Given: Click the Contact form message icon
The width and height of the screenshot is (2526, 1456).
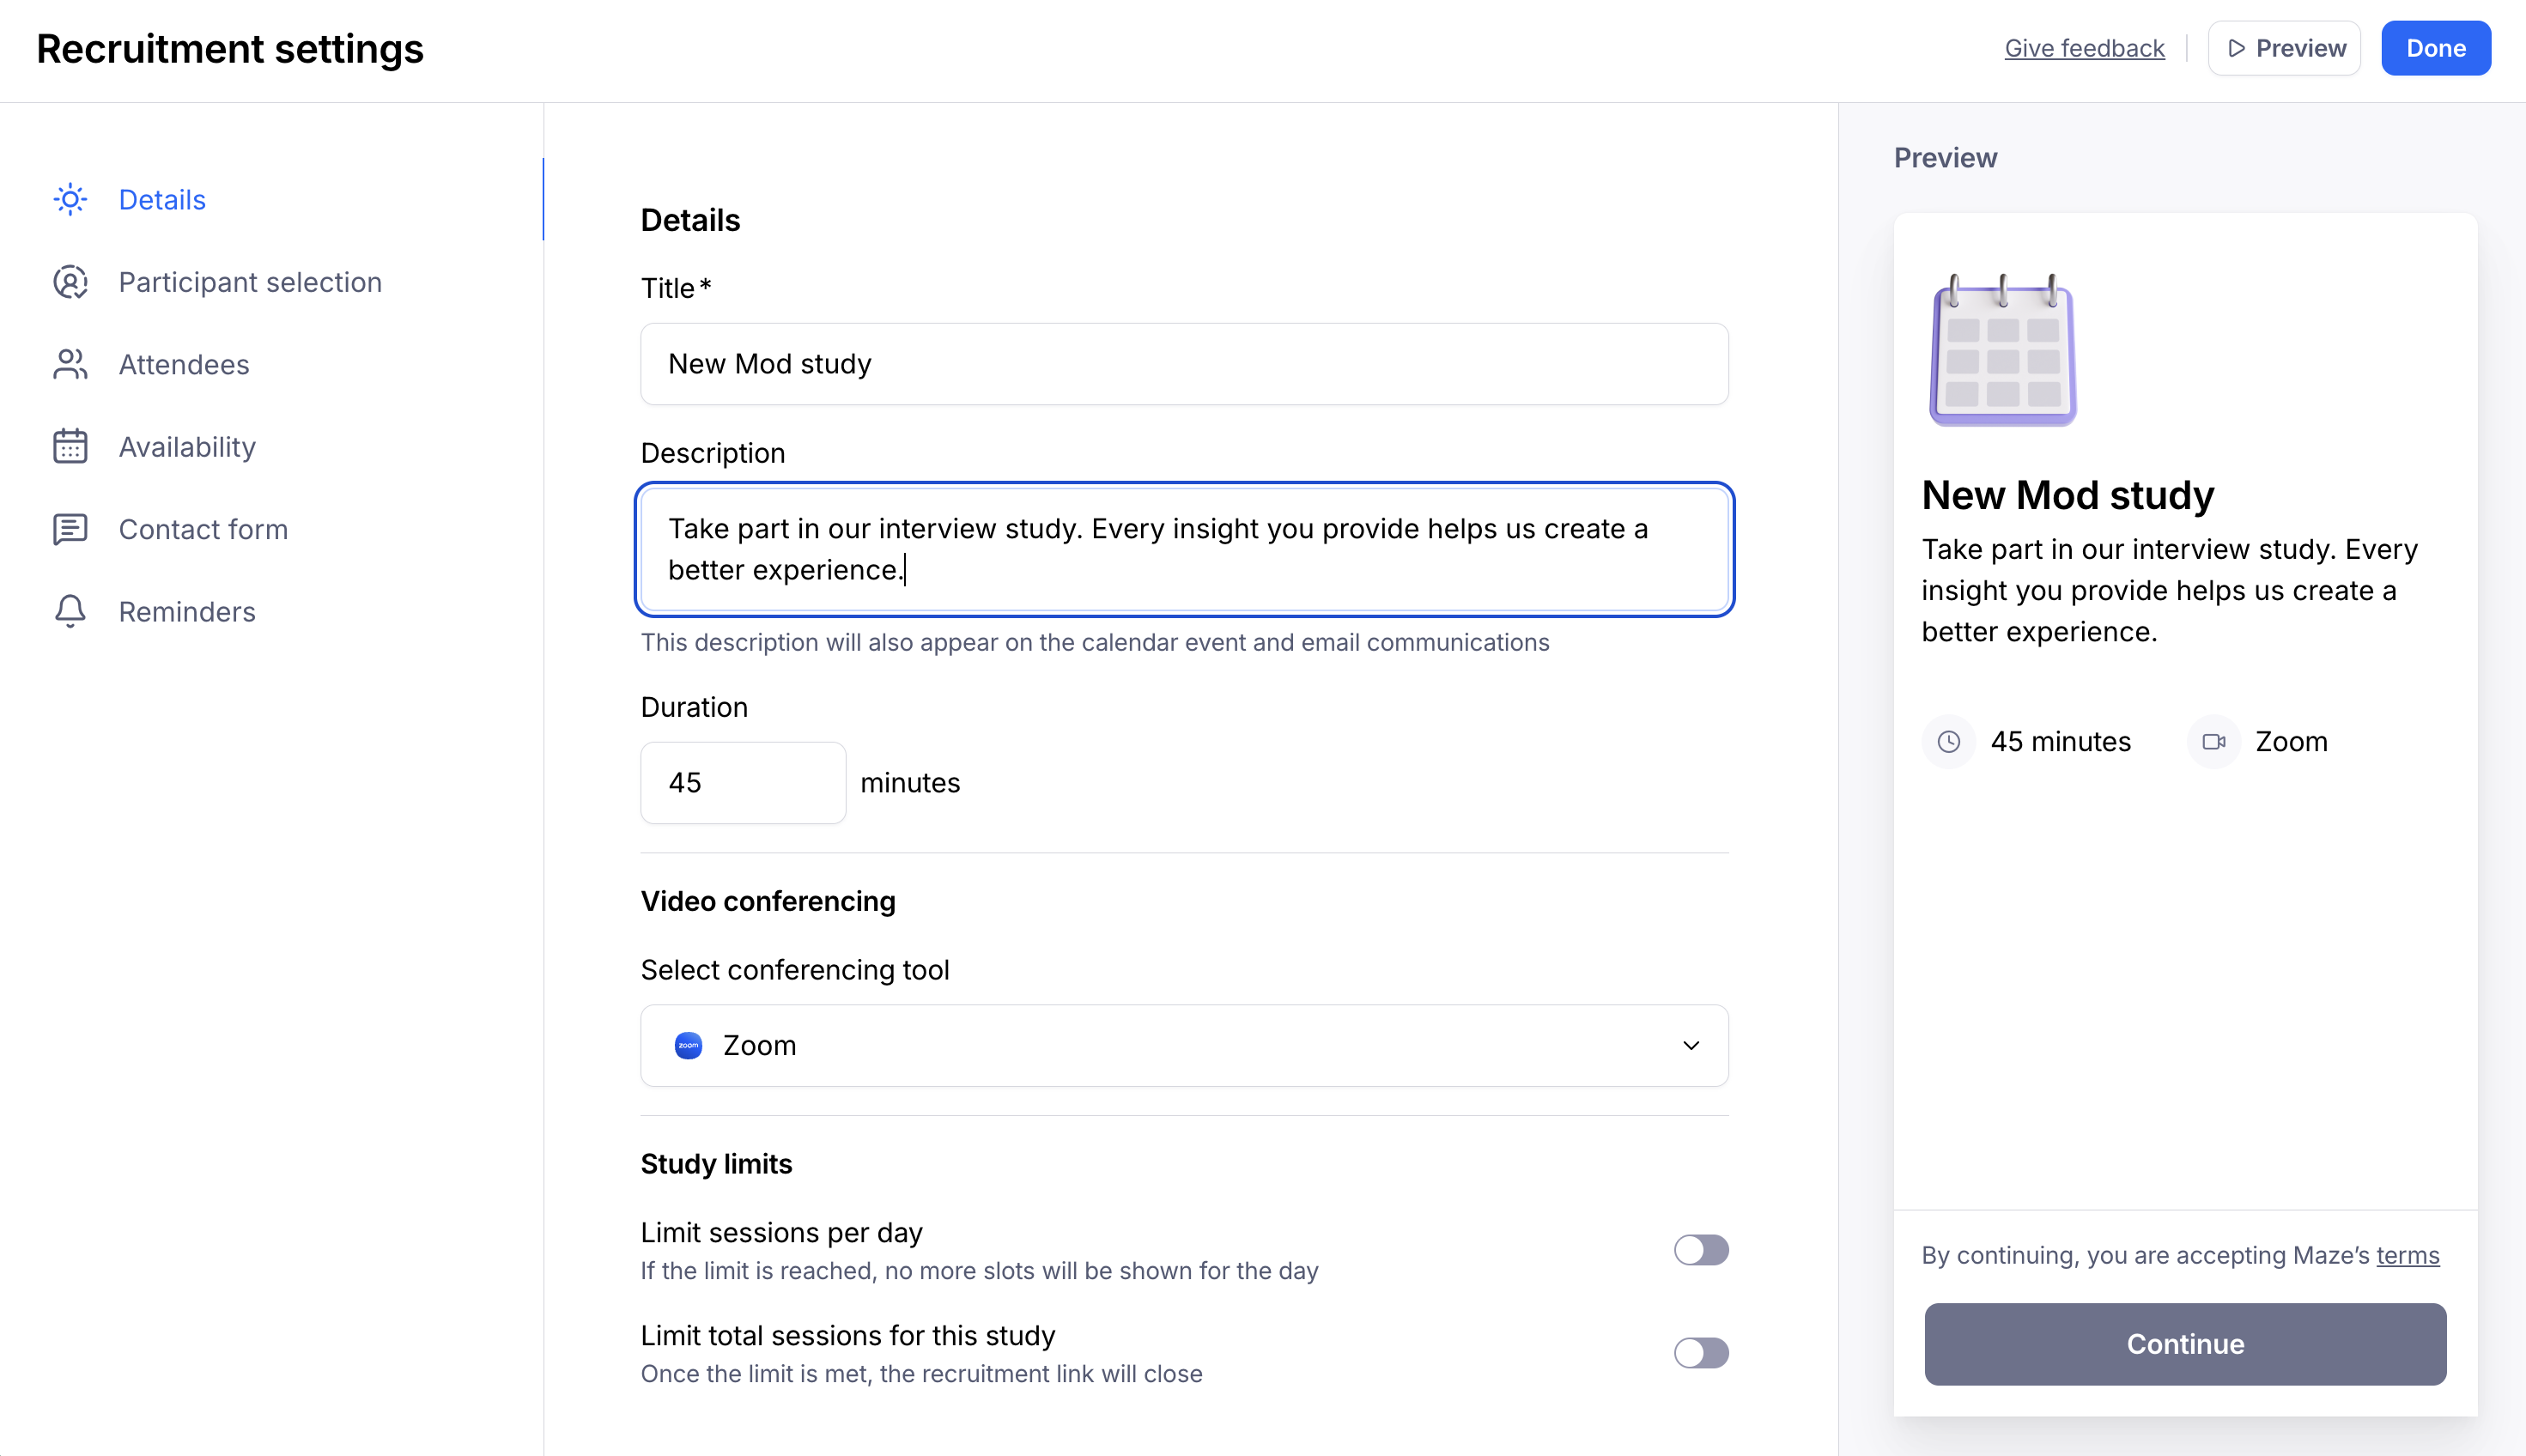Looking at the screenshot, I should 70,529.
